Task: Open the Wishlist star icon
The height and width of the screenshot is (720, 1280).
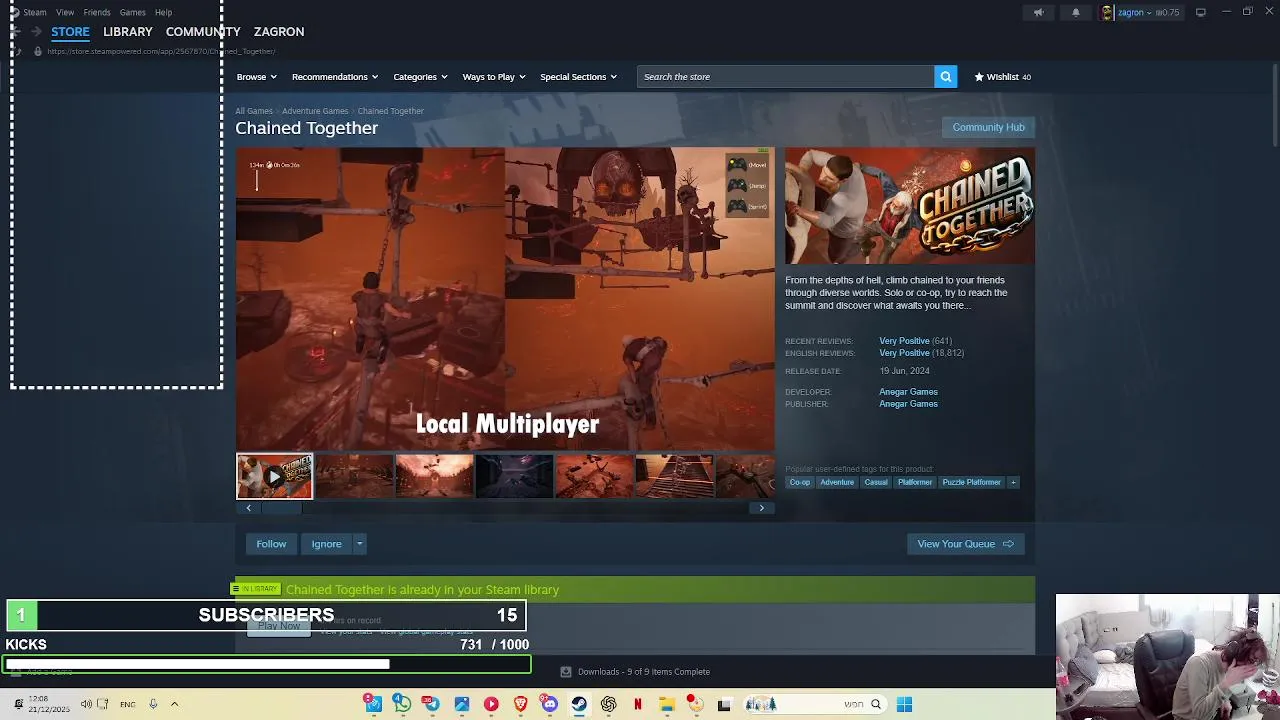Action: [979, 77]
